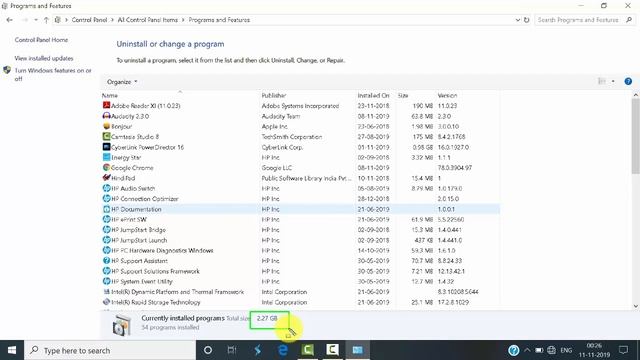640x360 pixels.
Task: Launch Microsoft Edge from the taskbar
Action: point(282,350)
